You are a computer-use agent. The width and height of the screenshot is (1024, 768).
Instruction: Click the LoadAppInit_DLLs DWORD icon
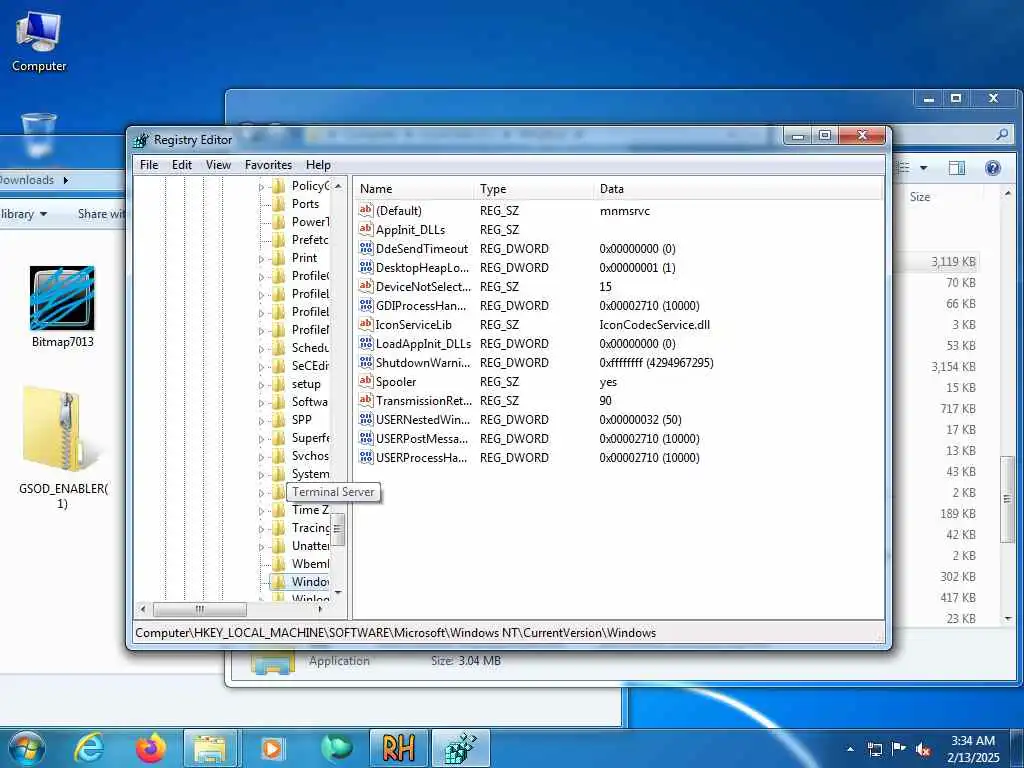(366, 343)
